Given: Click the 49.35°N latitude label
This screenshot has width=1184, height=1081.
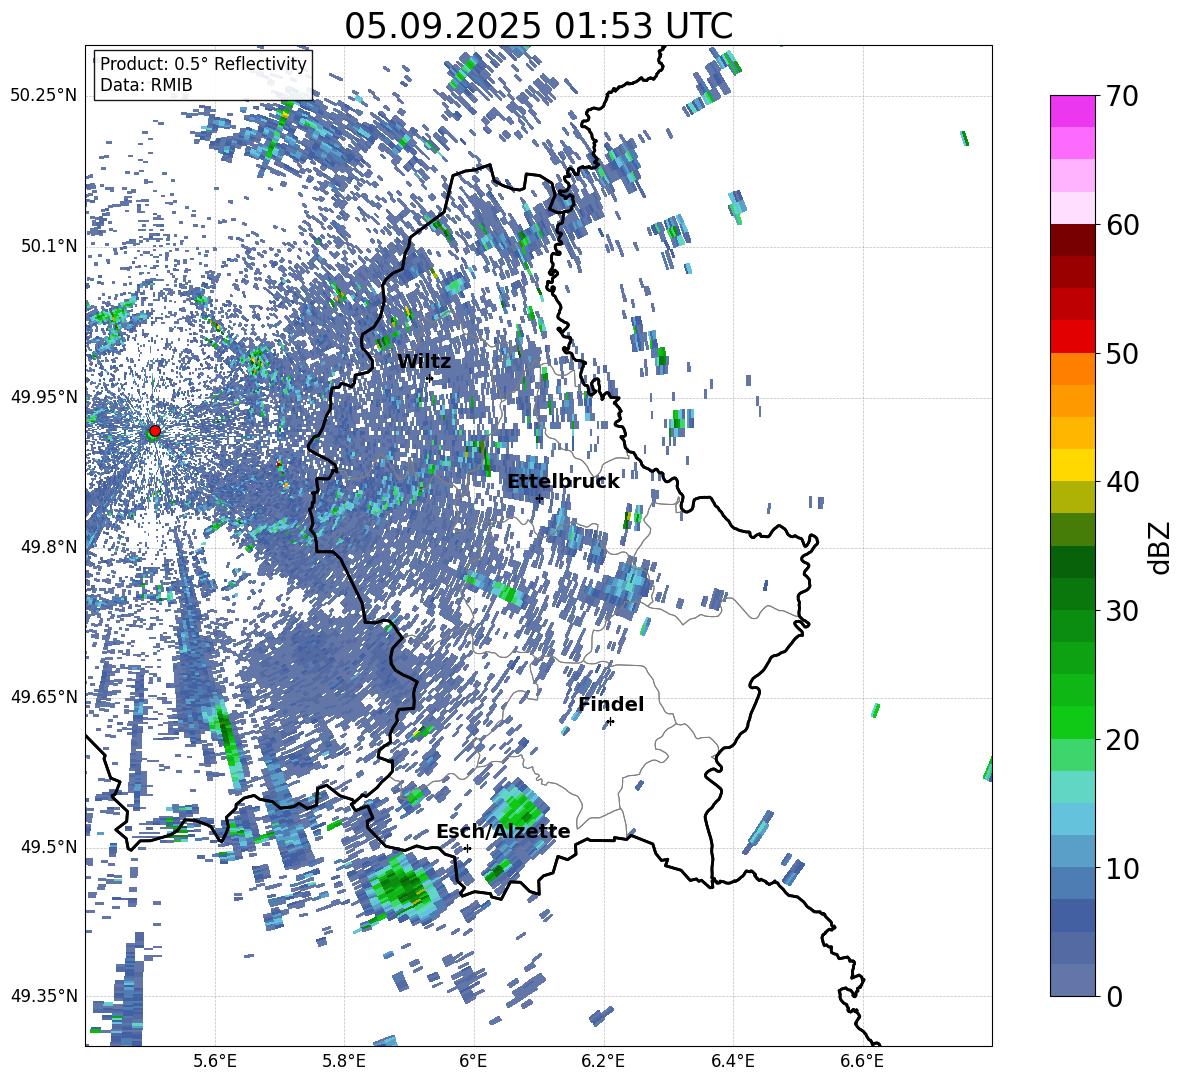Looking at the screenshot, I should (44, 996).
